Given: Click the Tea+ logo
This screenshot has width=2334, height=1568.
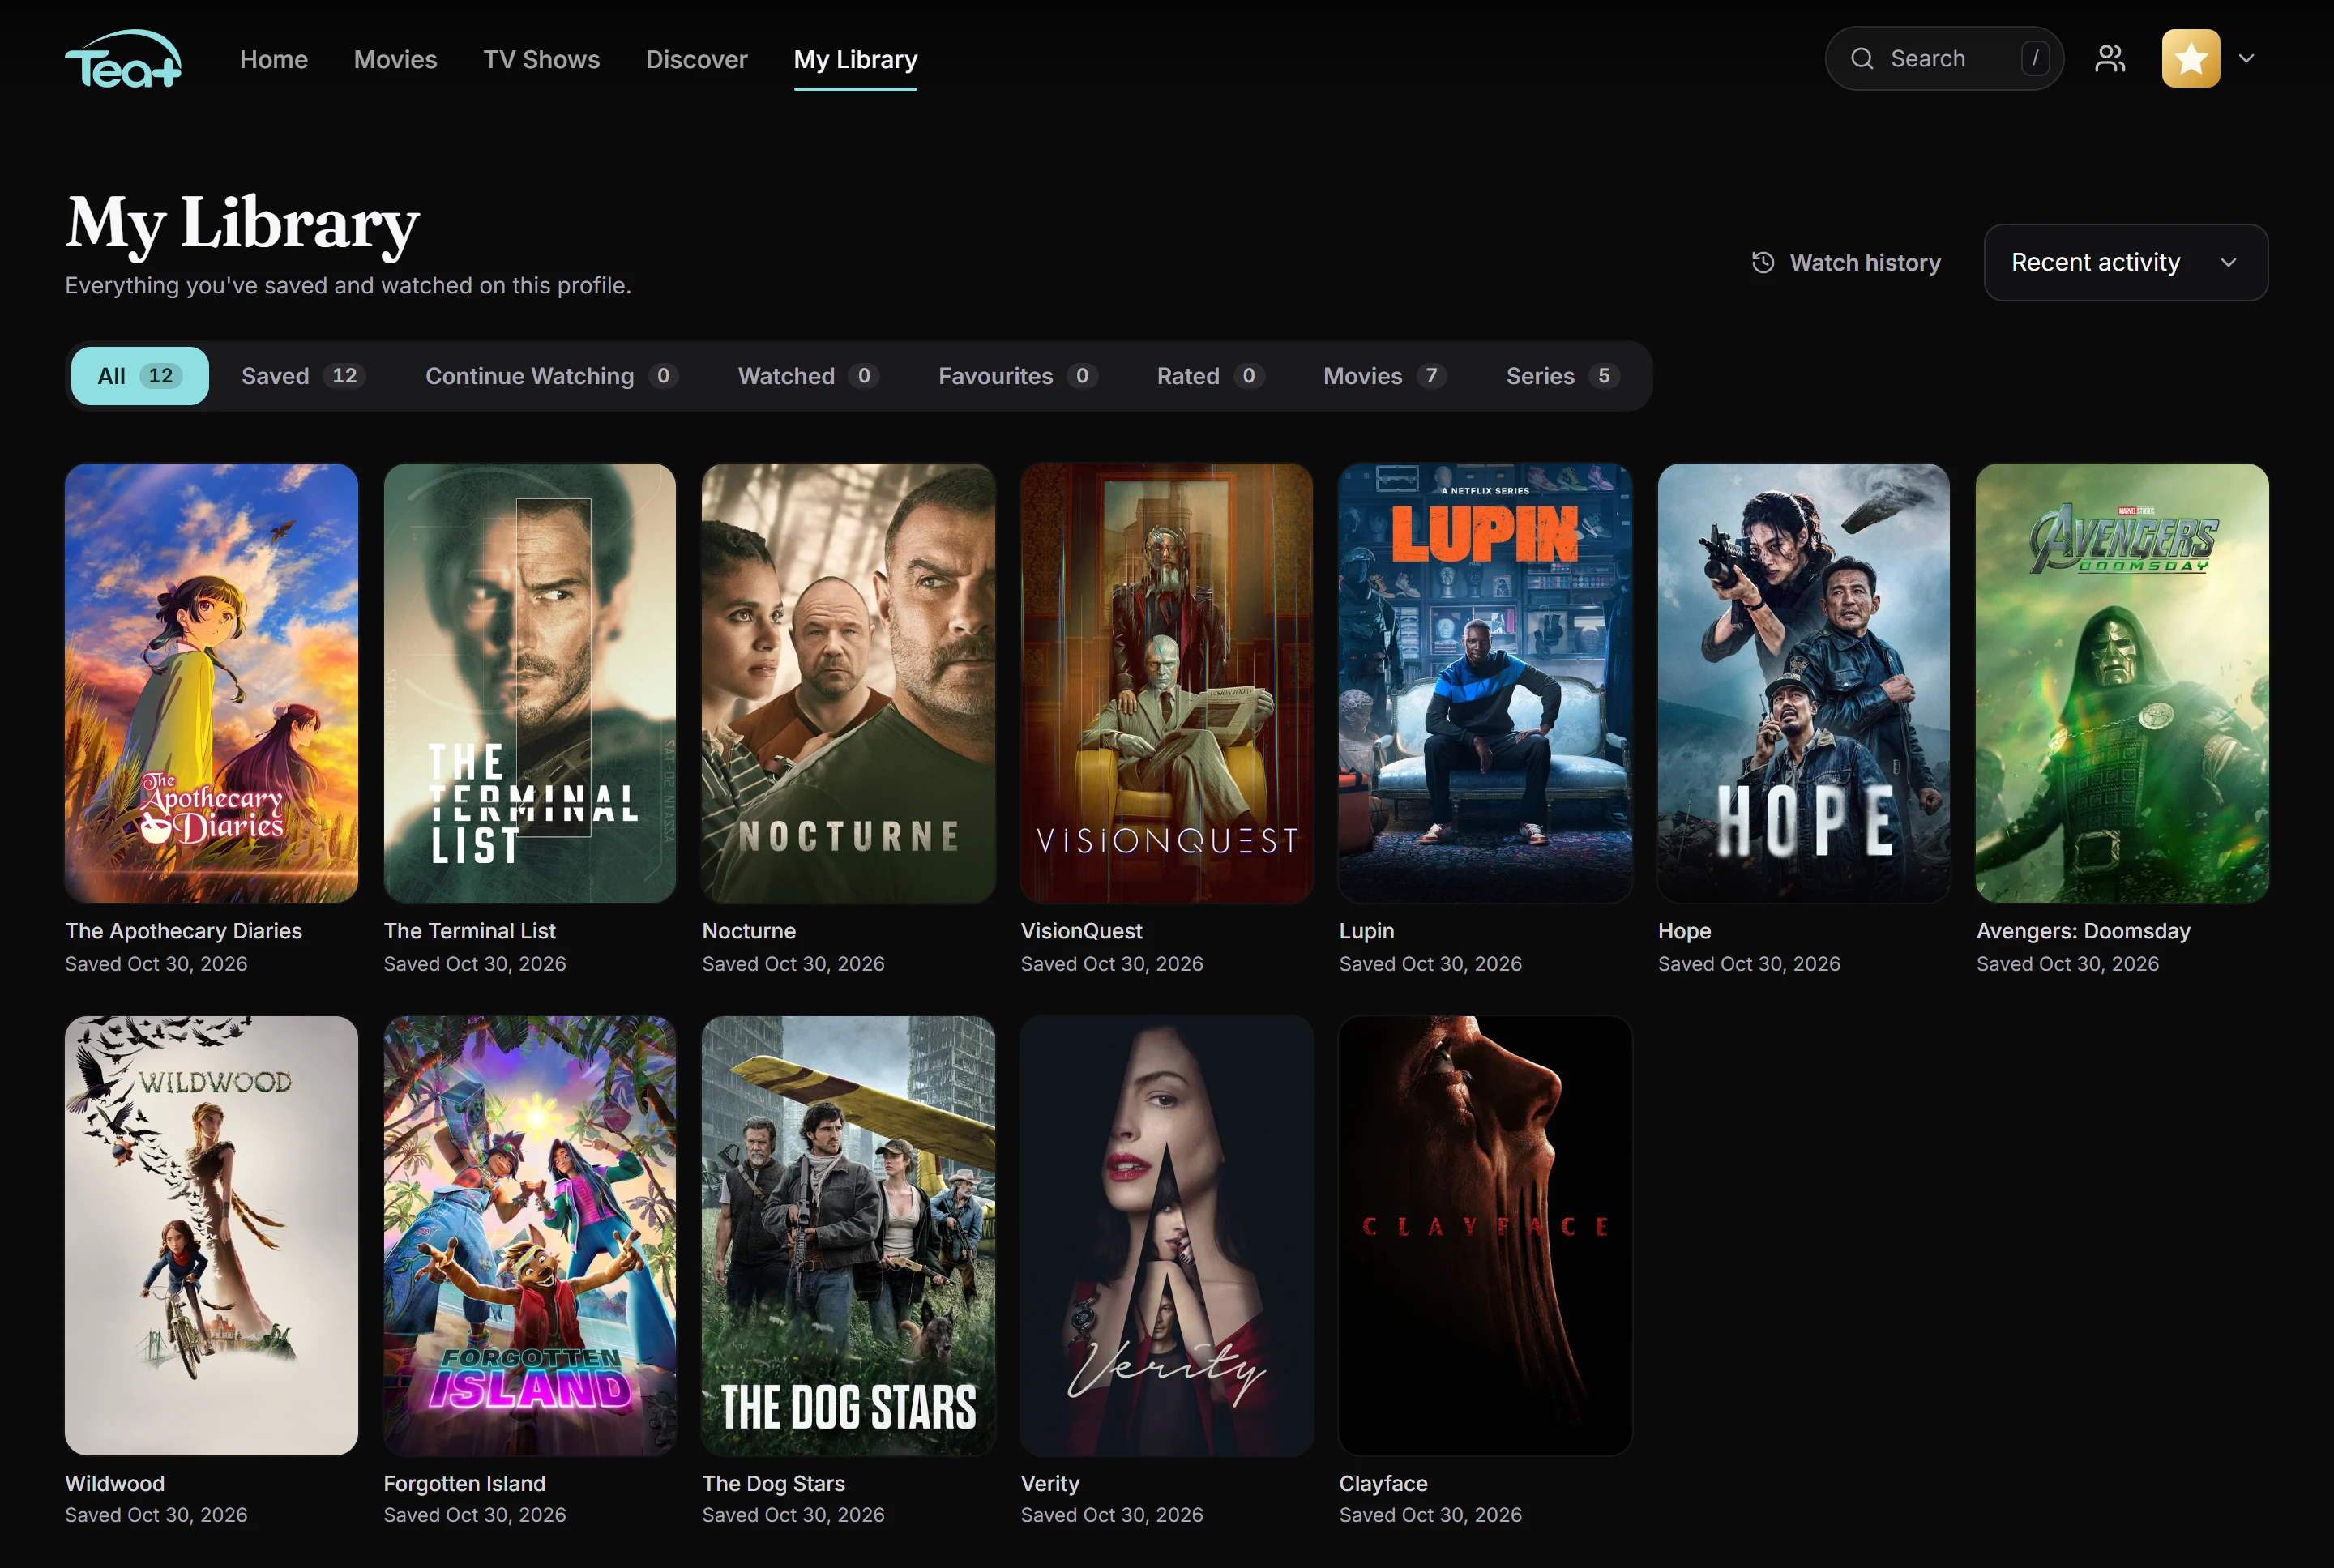Looking at the screenshot, I should pyautogui.click(x=123, y=59).
